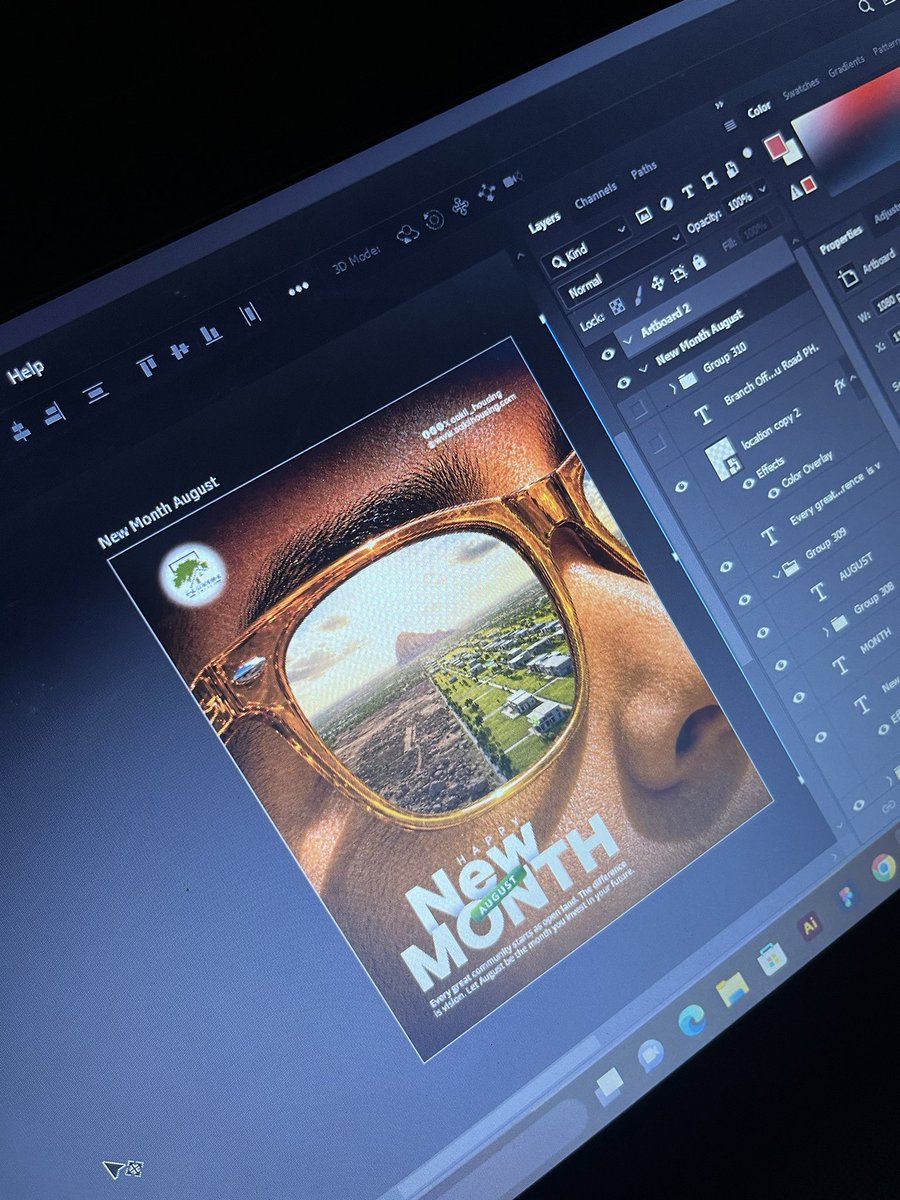
Task: Hide the Artboard 2 layer
Action: coord(608,353)
